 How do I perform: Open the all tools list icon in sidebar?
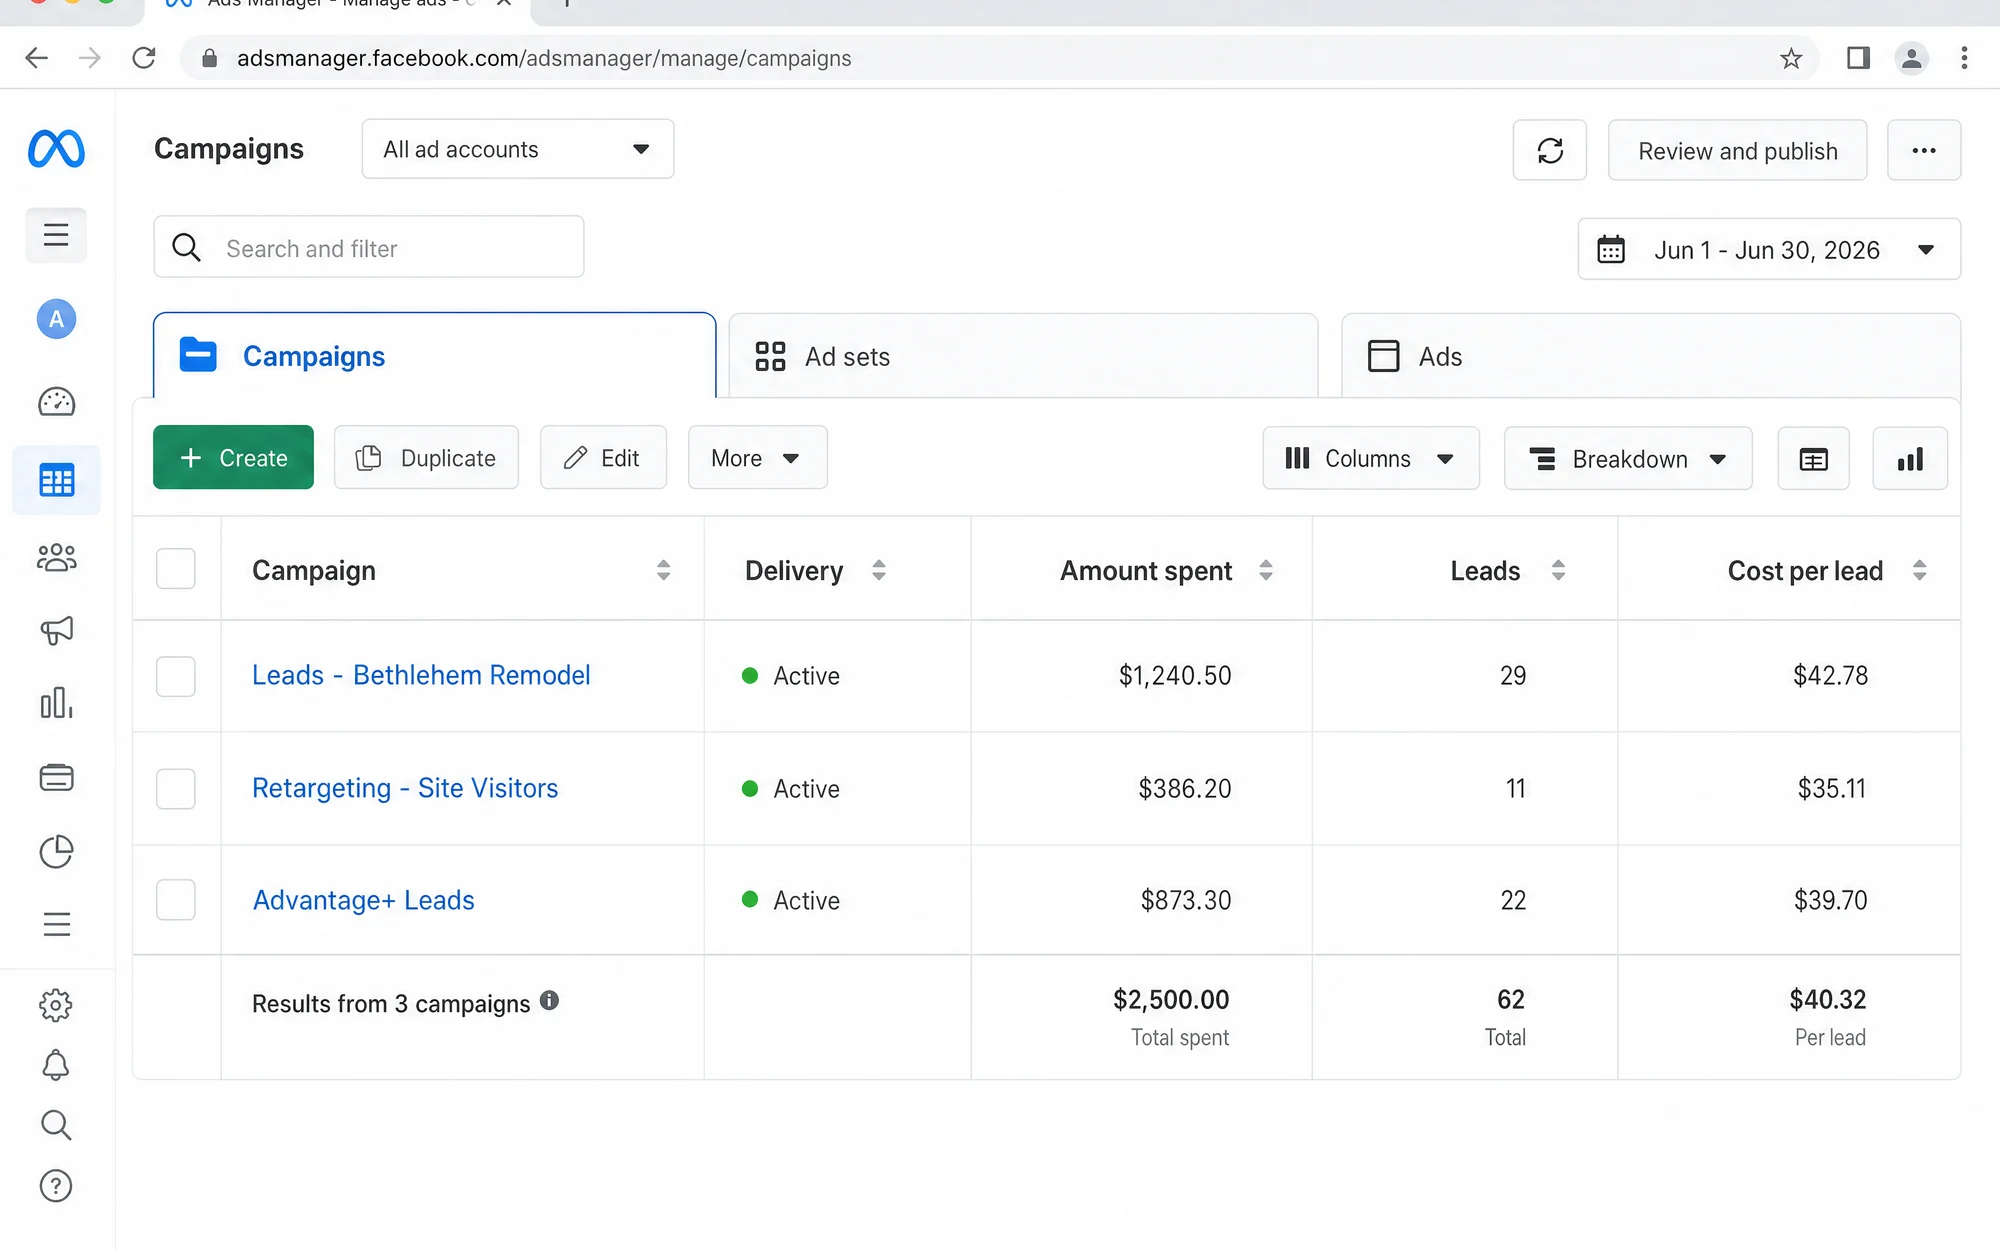coord(56,924)
